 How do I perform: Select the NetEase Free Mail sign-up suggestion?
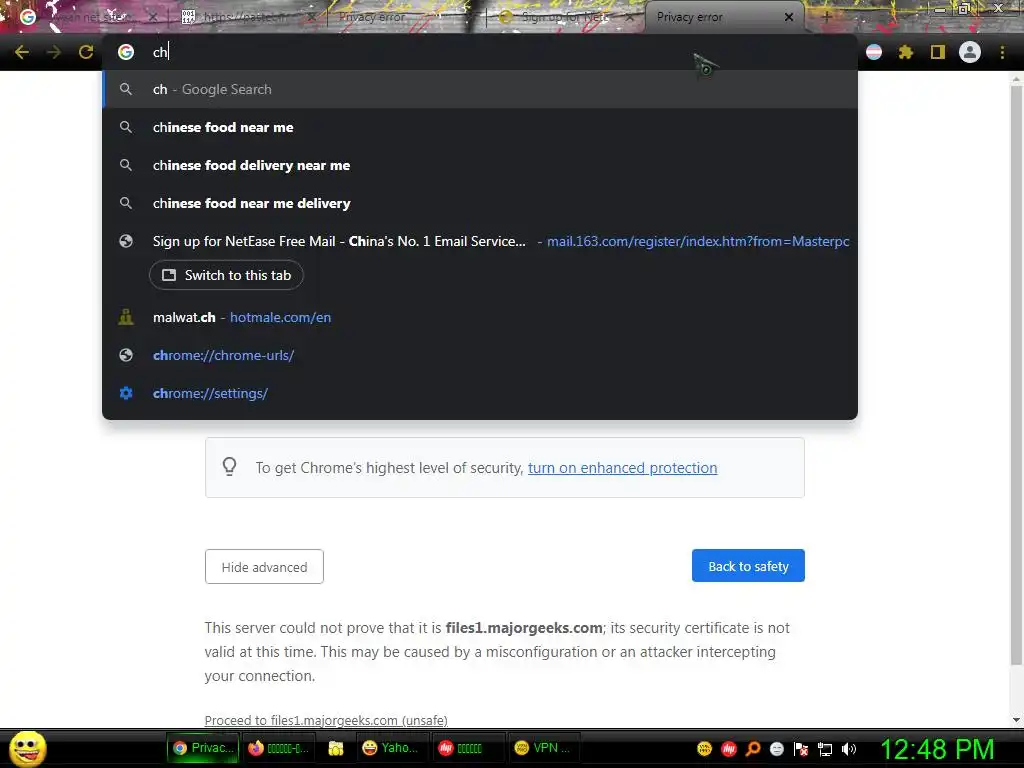(x=480, y=241)
